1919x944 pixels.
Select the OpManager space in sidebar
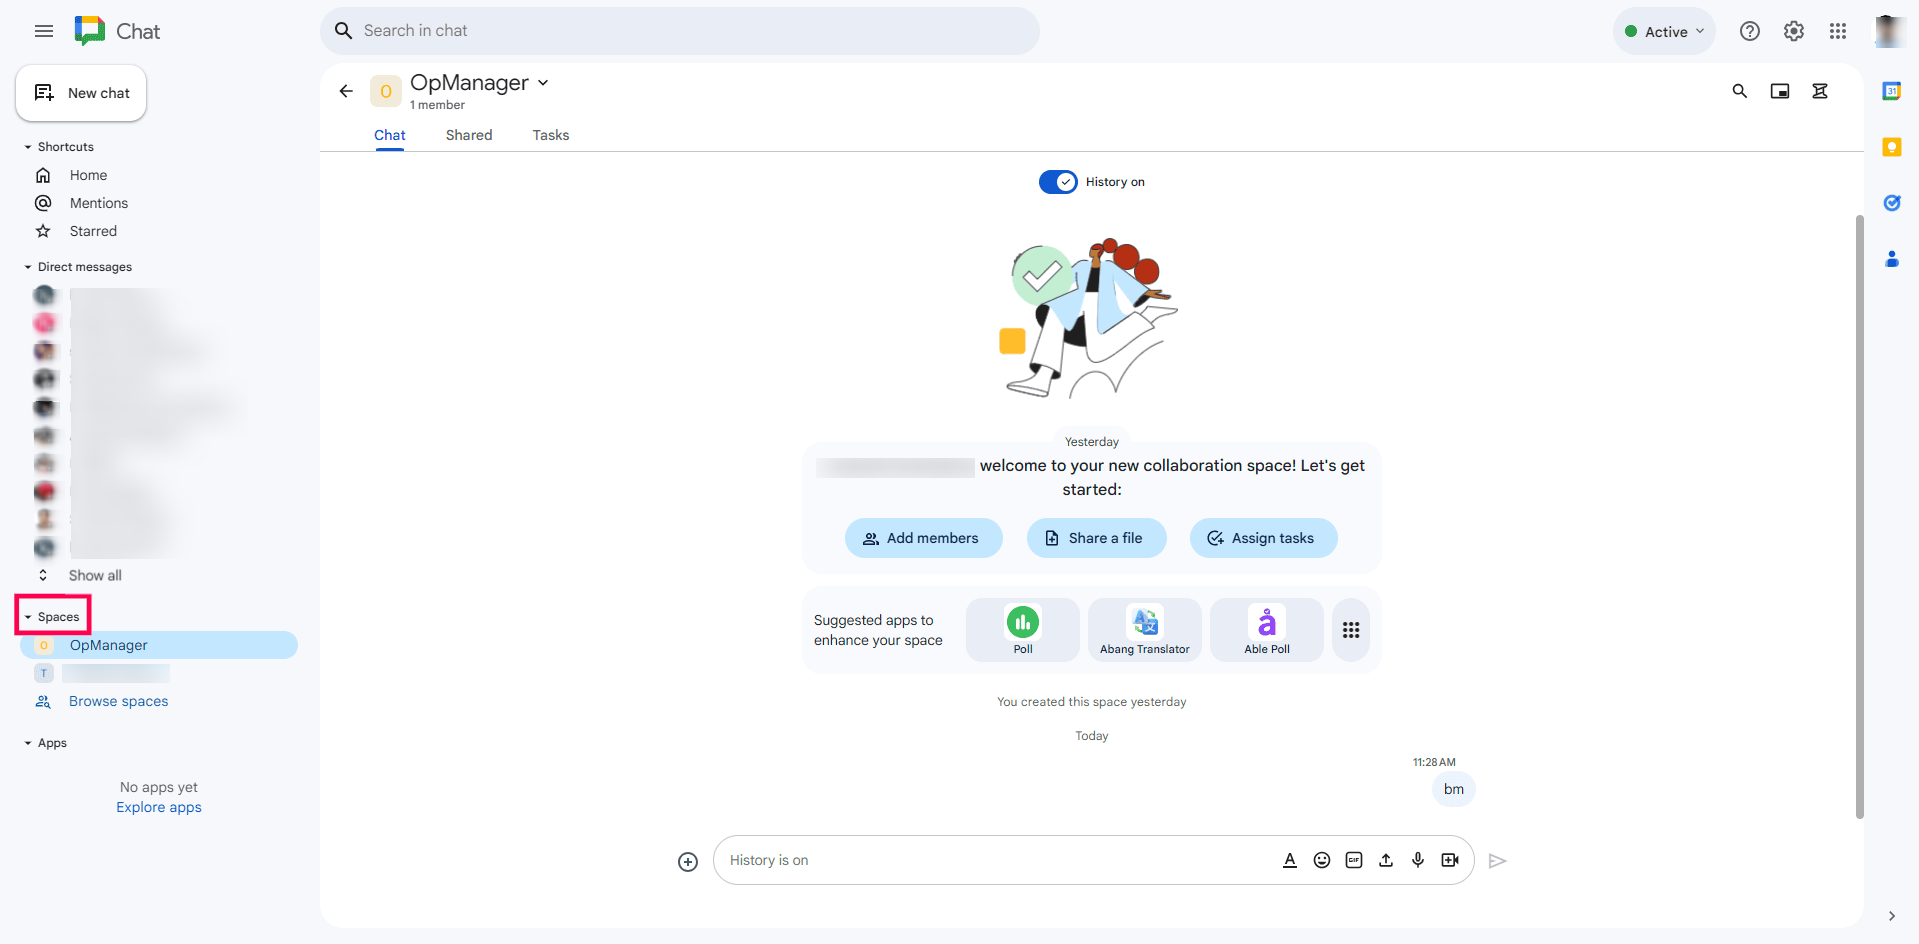[159, 645]
